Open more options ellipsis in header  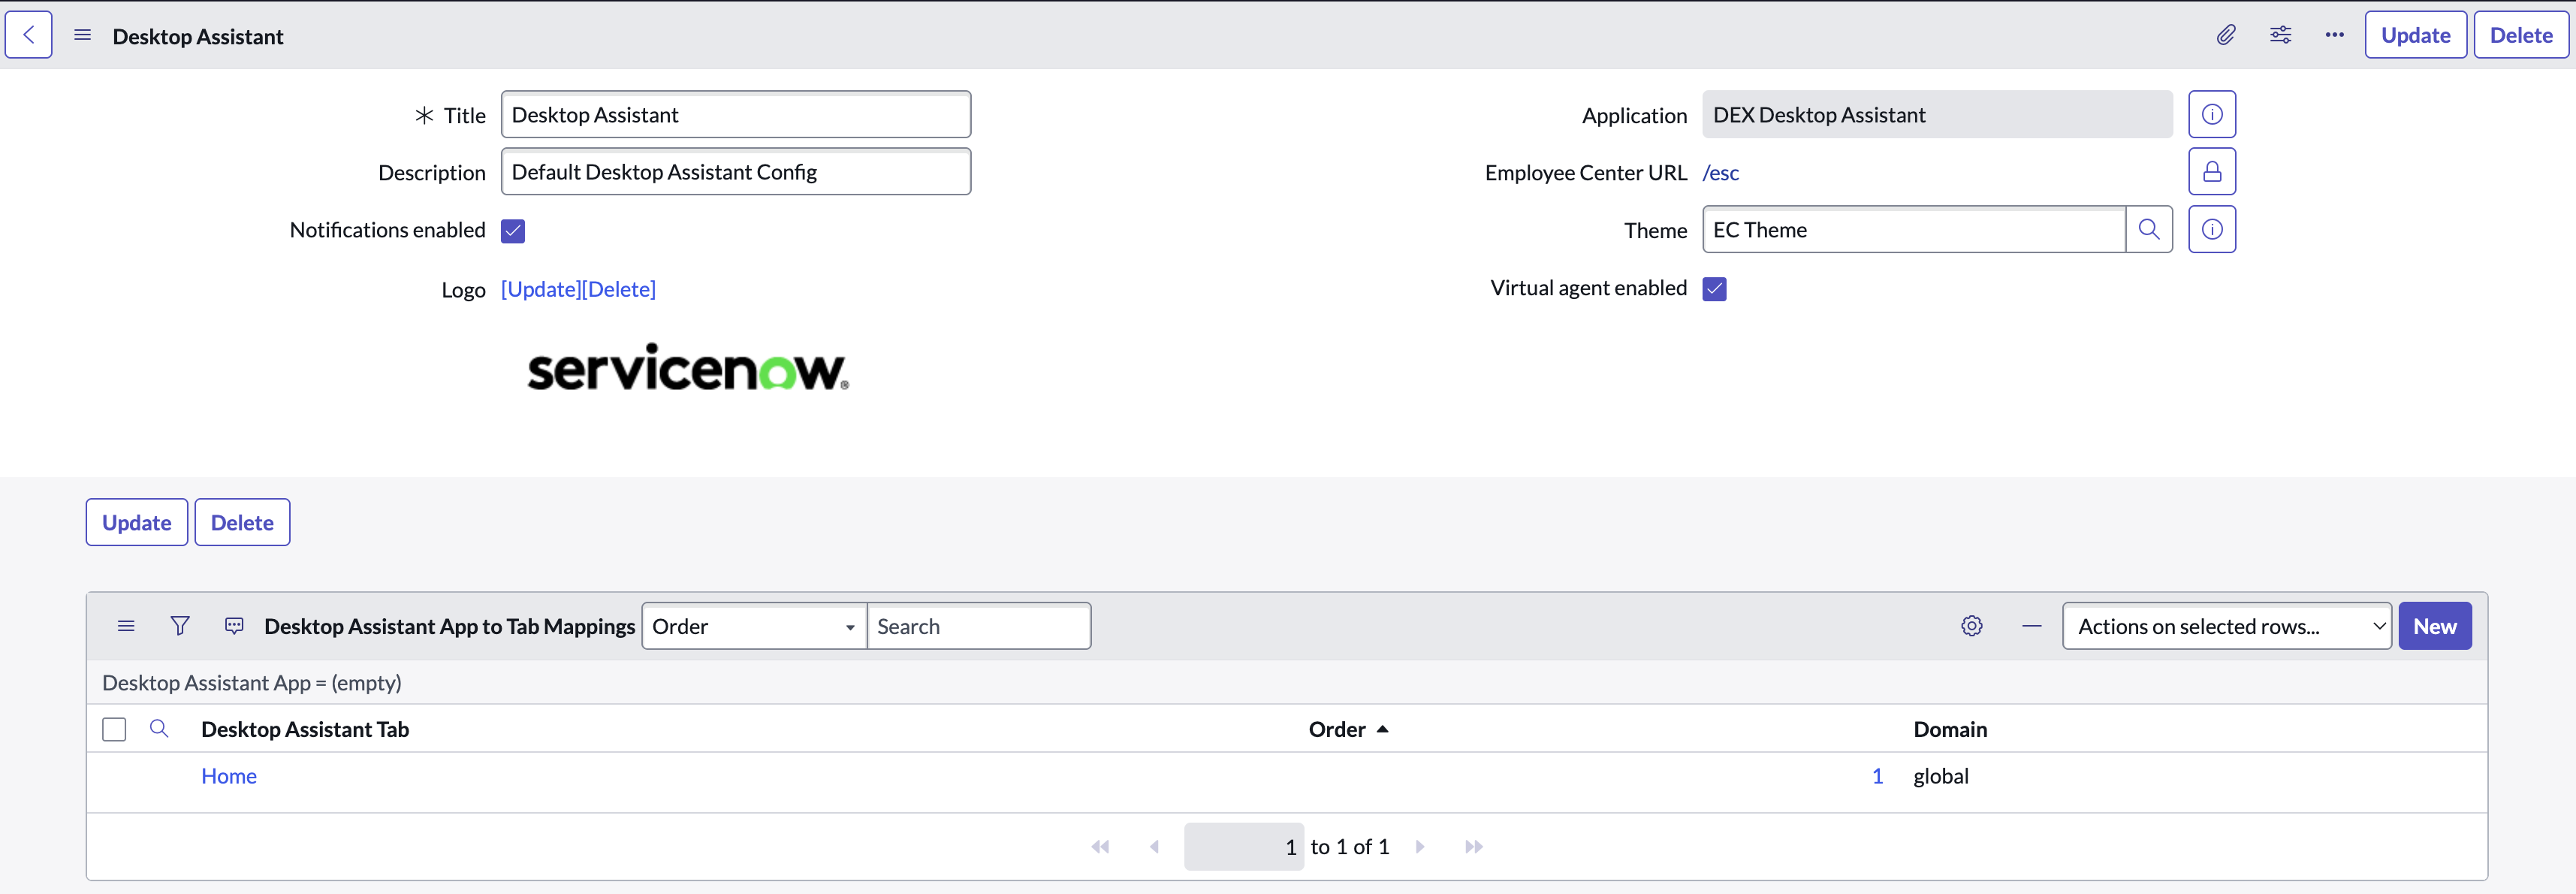2334,35
